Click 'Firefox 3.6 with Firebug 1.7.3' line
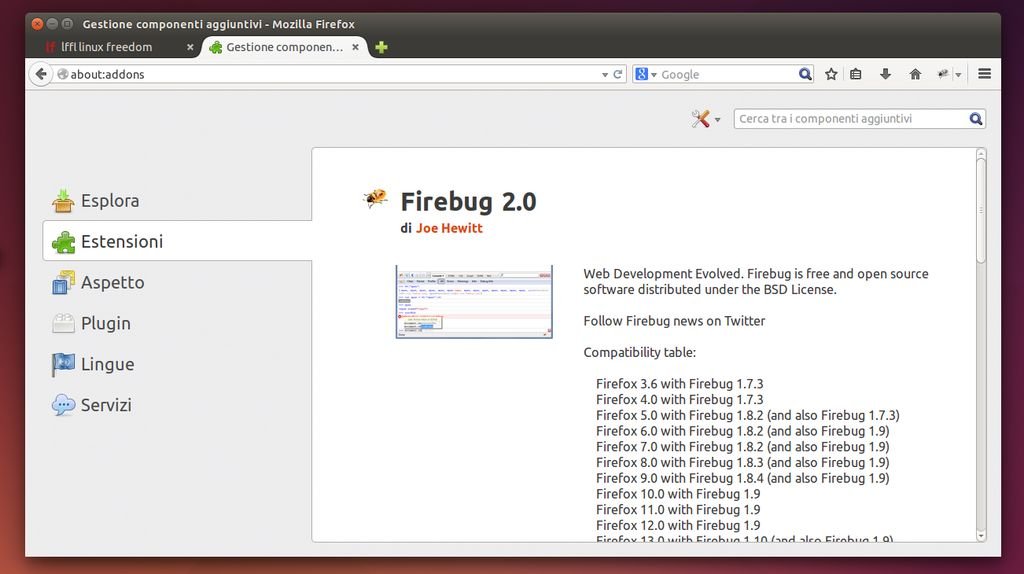 (x=679, y=384)
